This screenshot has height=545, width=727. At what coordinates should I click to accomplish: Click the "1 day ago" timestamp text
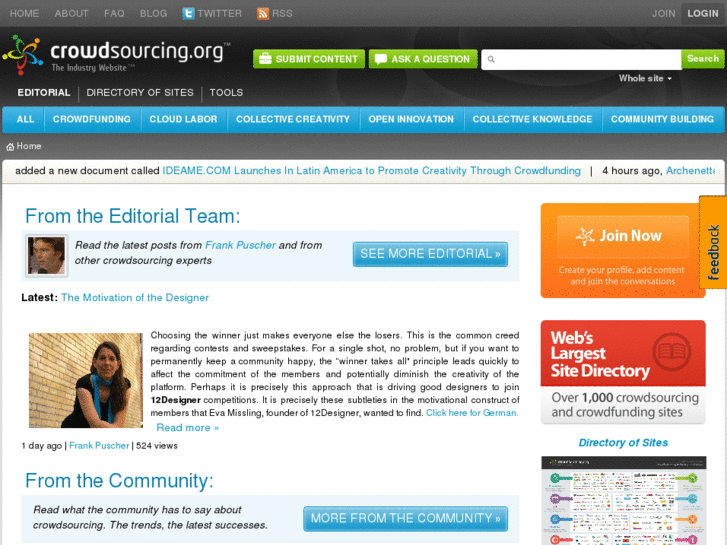pos(41,446)
